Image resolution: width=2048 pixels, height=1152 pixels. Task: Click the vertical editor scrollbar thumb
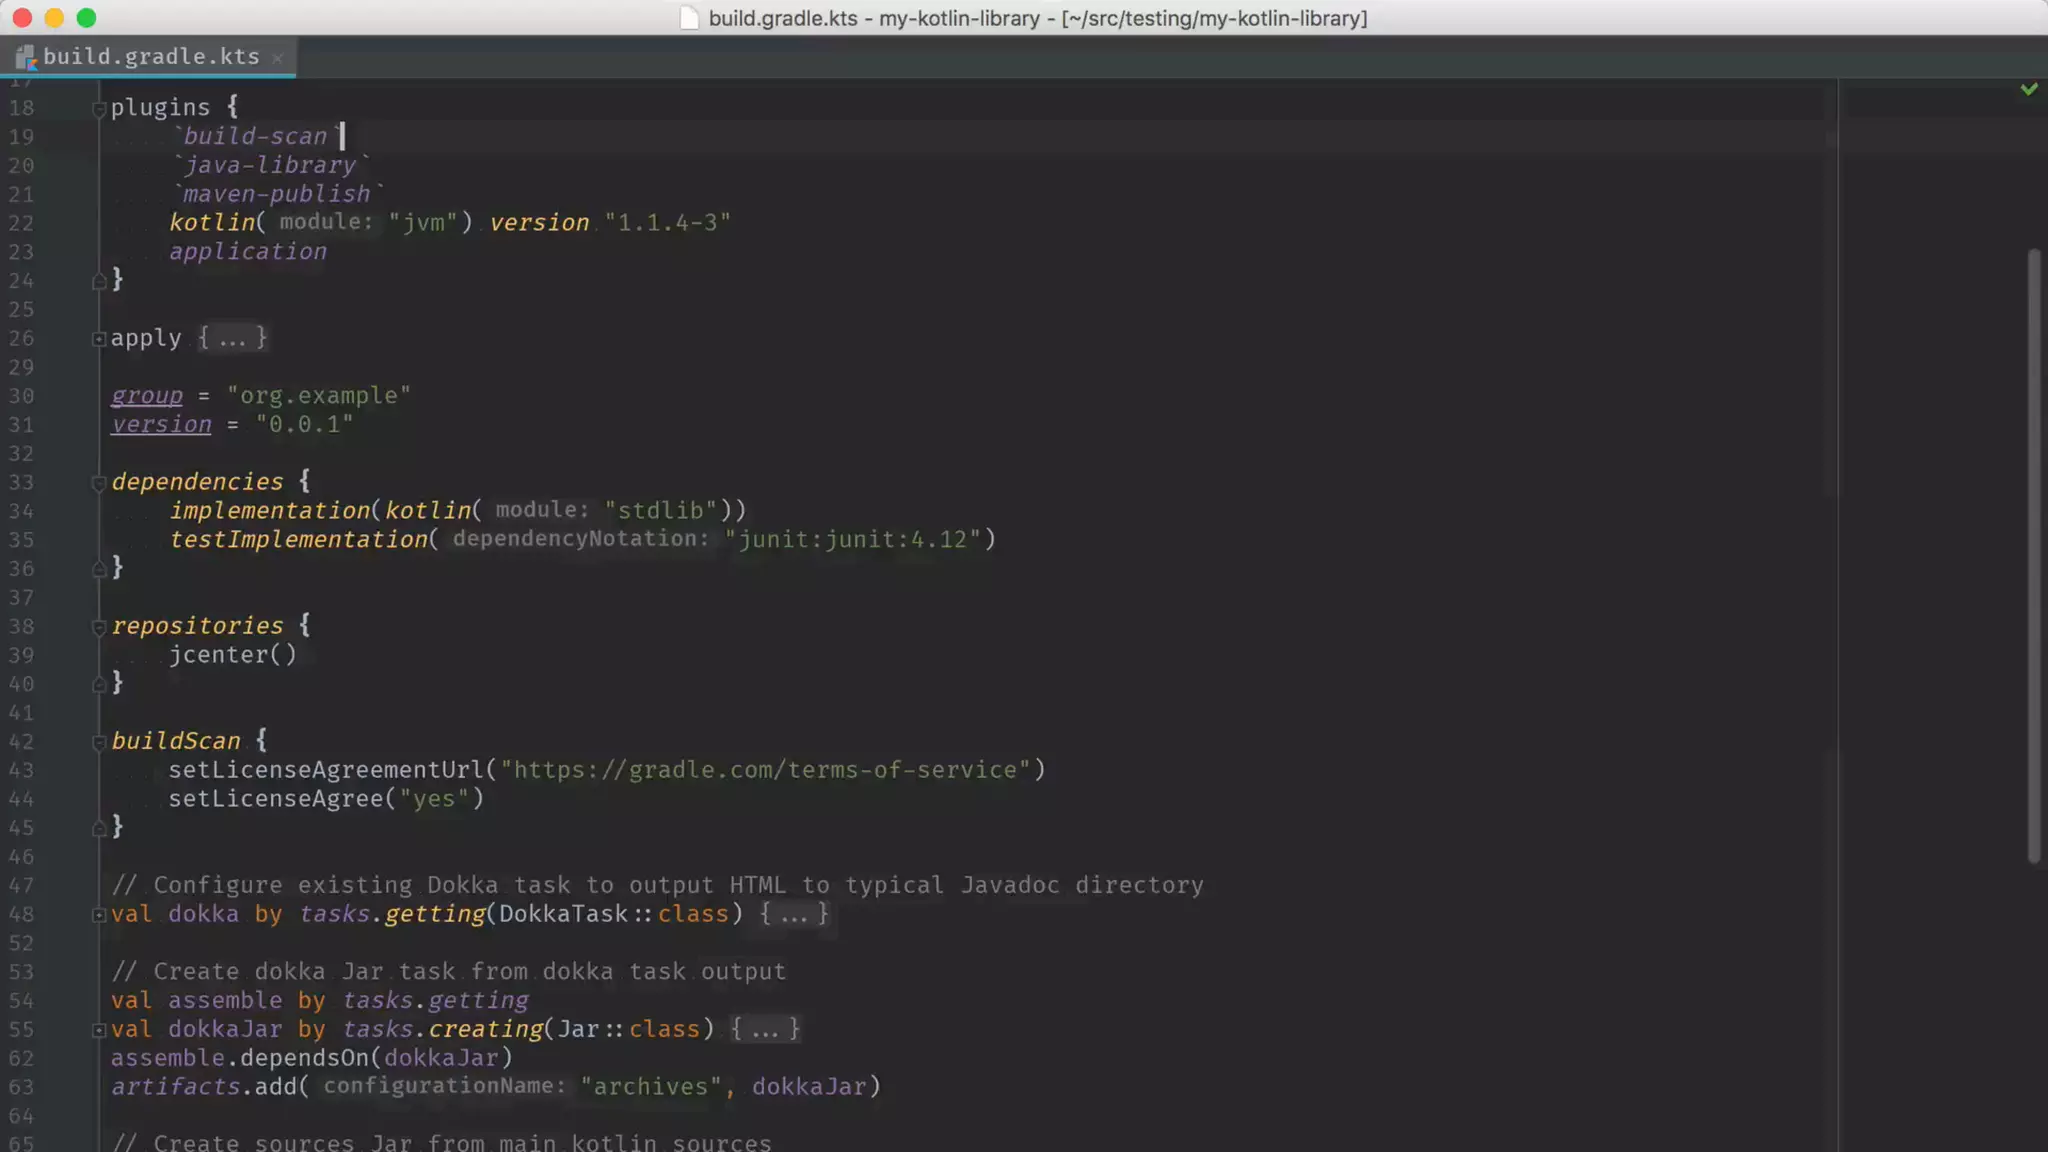[2033, 555]
